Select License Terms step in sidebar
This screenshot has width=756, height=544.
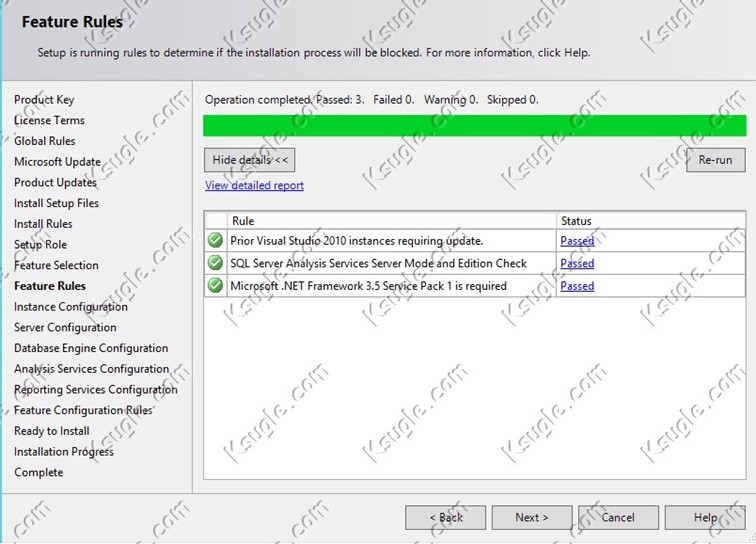(49, 121)
